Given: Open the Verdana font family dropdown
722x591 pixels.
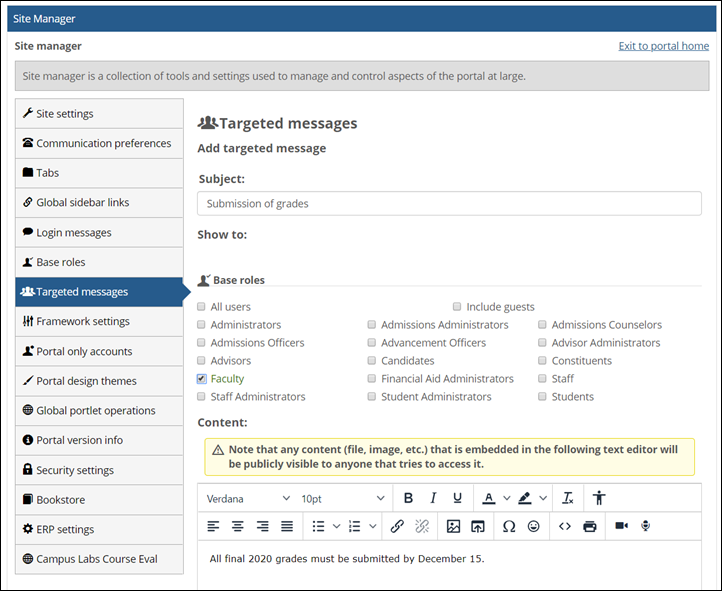Looking at the screenshot, I should click(x=248, y=498).
